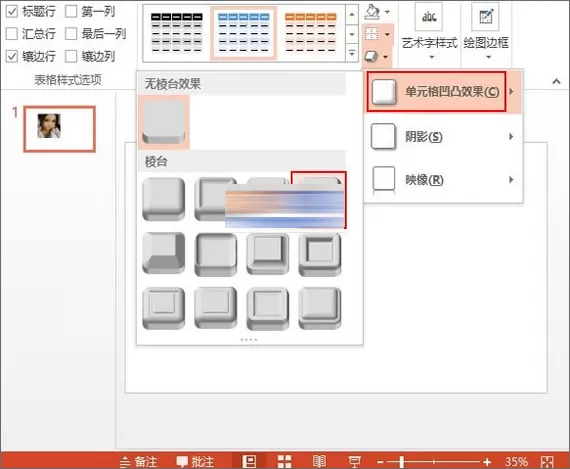Uncheck the 镶边行 checkbox

point(12,56)
